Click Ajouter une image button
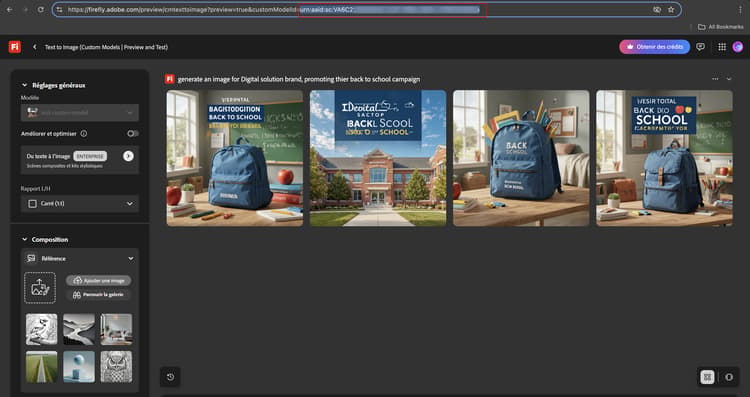The width and height of the screenshot is (750, 397). click(99, 281)
